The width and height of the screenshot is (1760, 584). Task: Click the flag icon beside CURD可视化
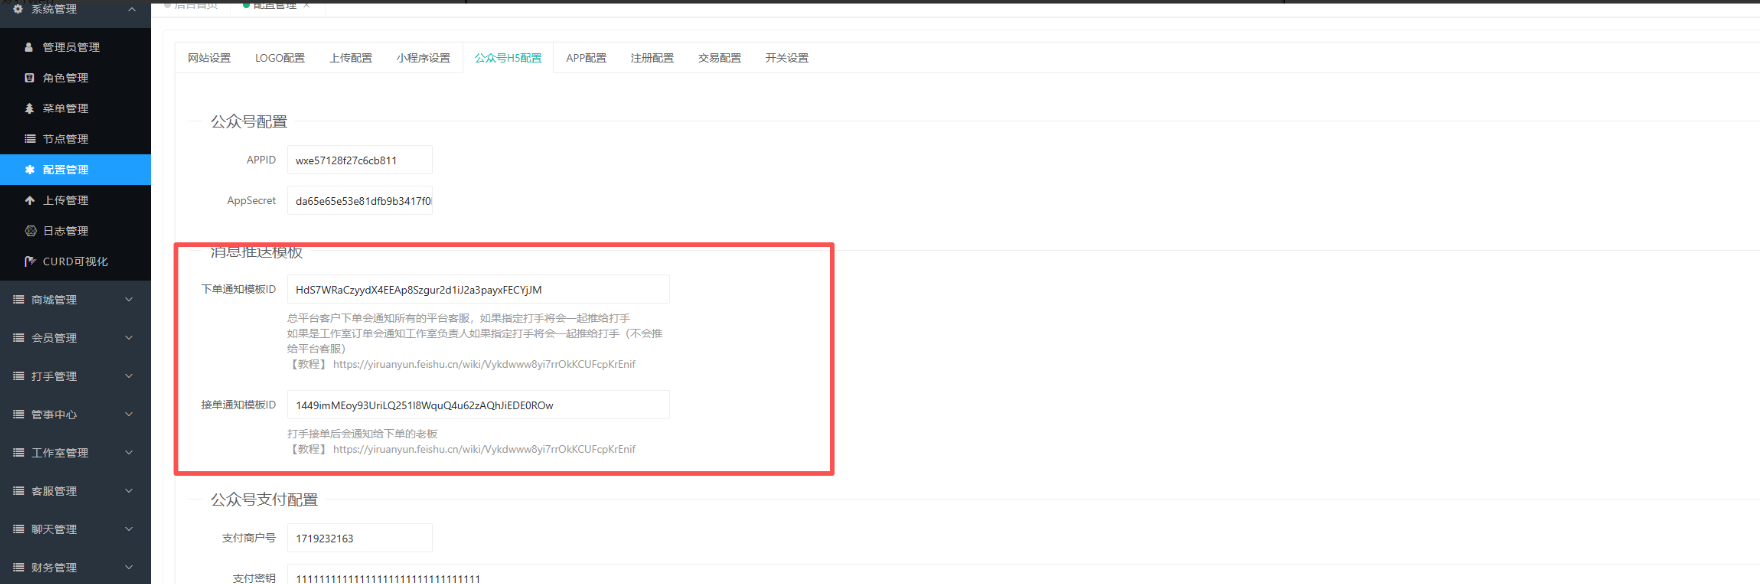pyautogui.click(x=30, y=262)
